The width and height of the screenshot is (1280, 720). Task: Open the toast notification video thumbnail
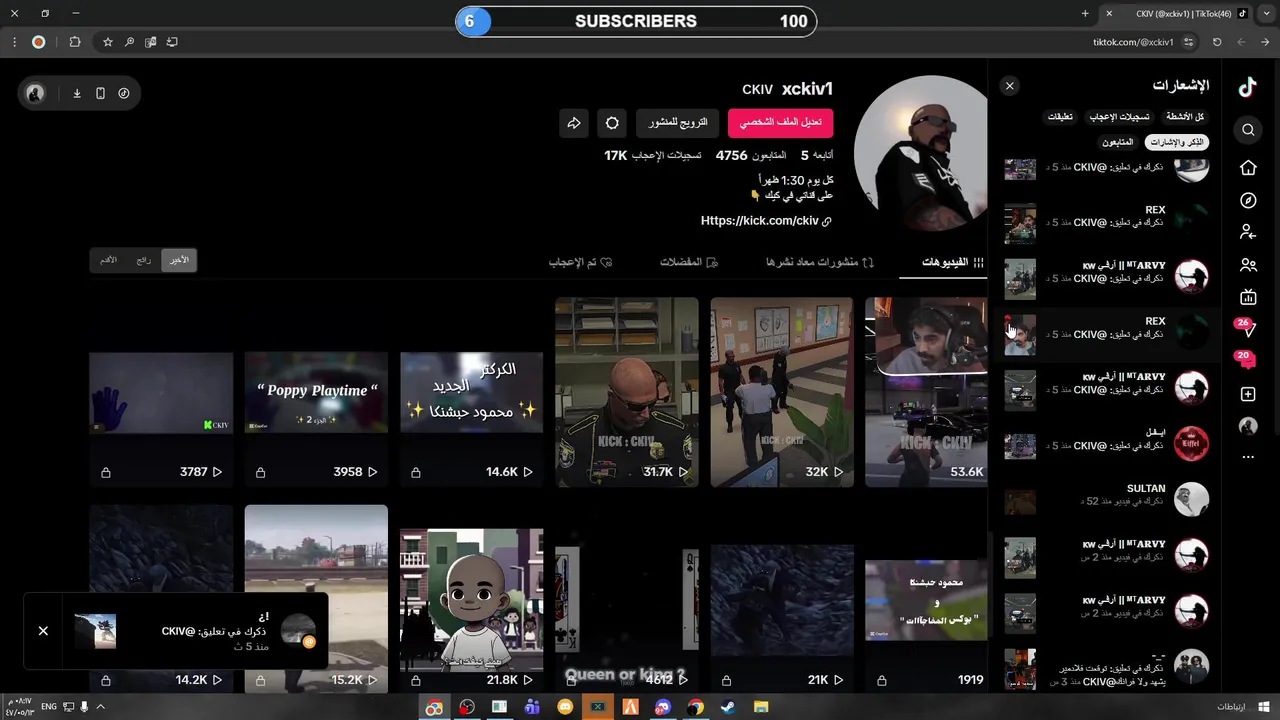(x=95, y=632)
